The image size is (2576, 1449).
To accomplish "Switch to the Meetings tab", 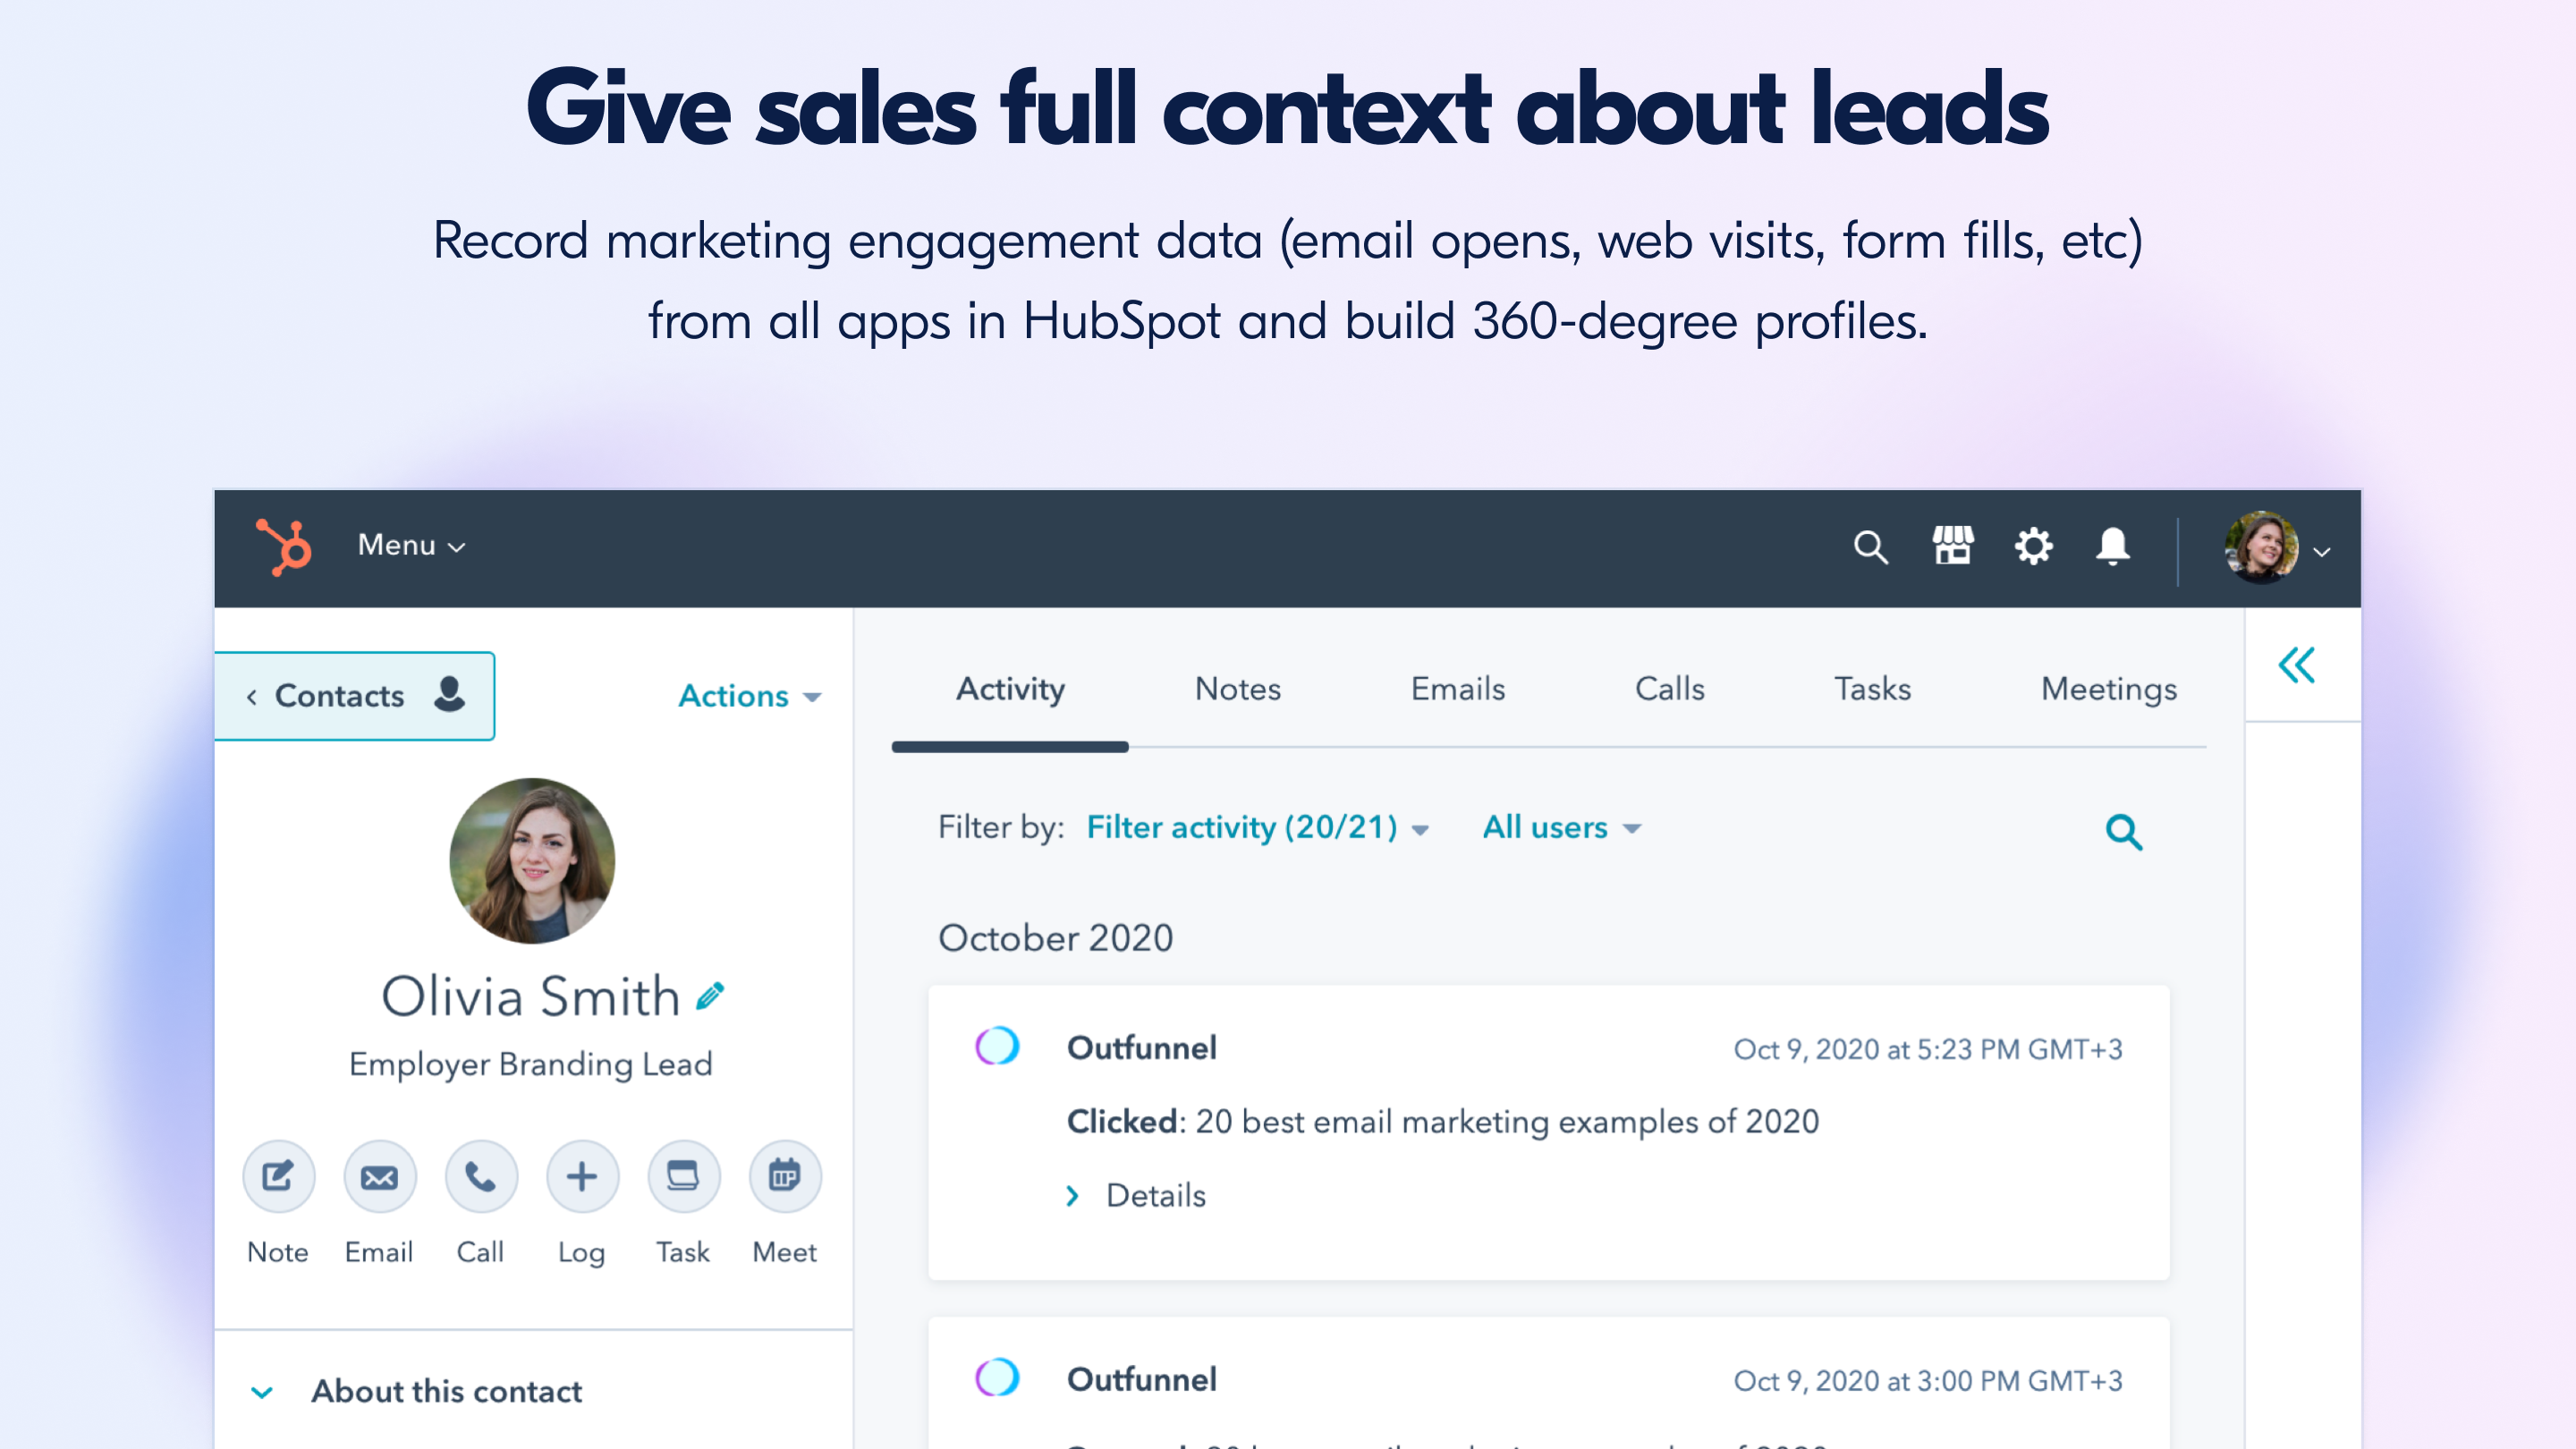I will pos(2108,689).
